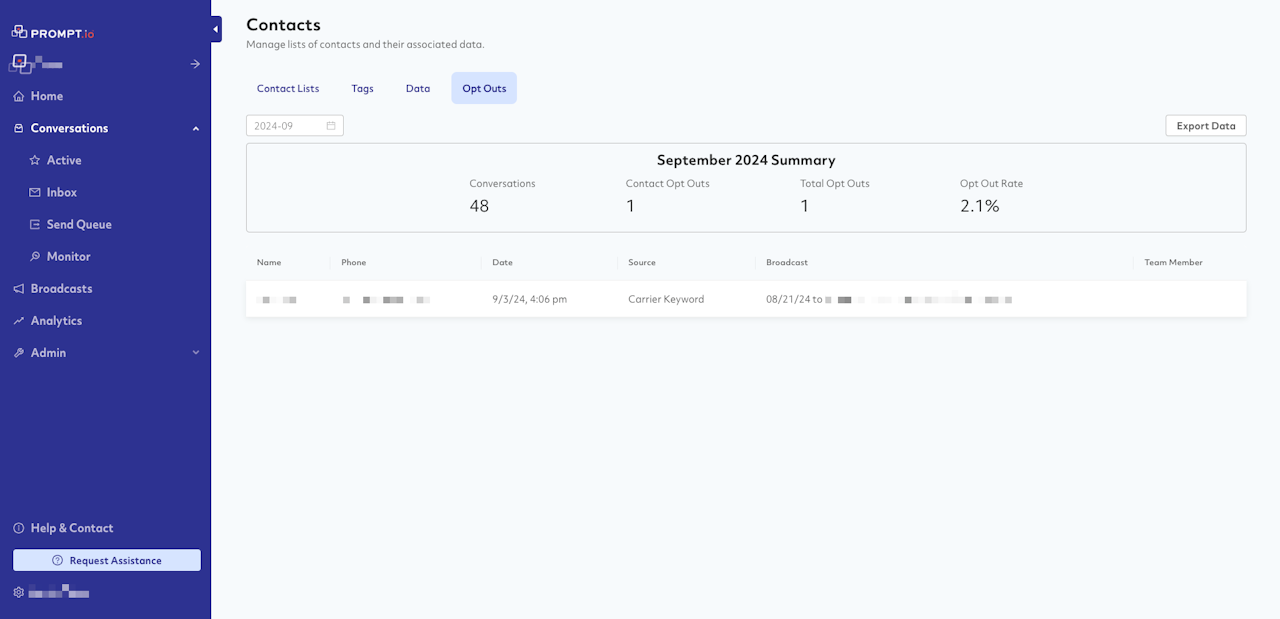Click the Monitor icon in sidebar
Screen dimensions: 1280x619
[x=35, y=256]
